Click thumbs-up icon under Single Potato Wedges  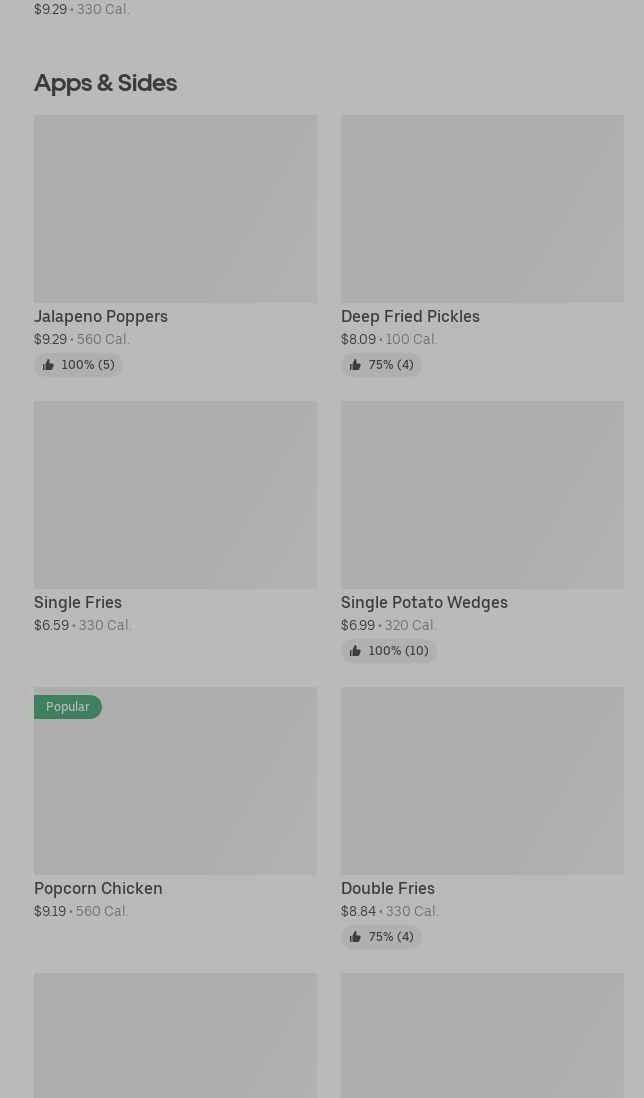[x=355, y=651]
